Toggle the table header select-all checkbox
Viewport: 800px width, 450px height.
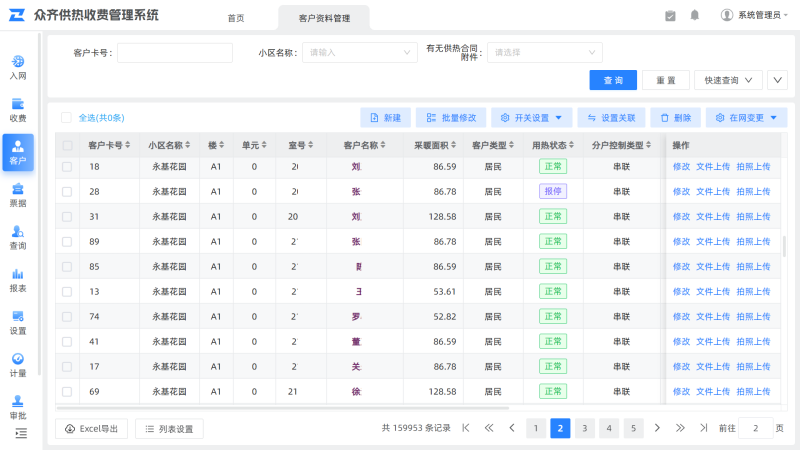(x=67, y=145)
